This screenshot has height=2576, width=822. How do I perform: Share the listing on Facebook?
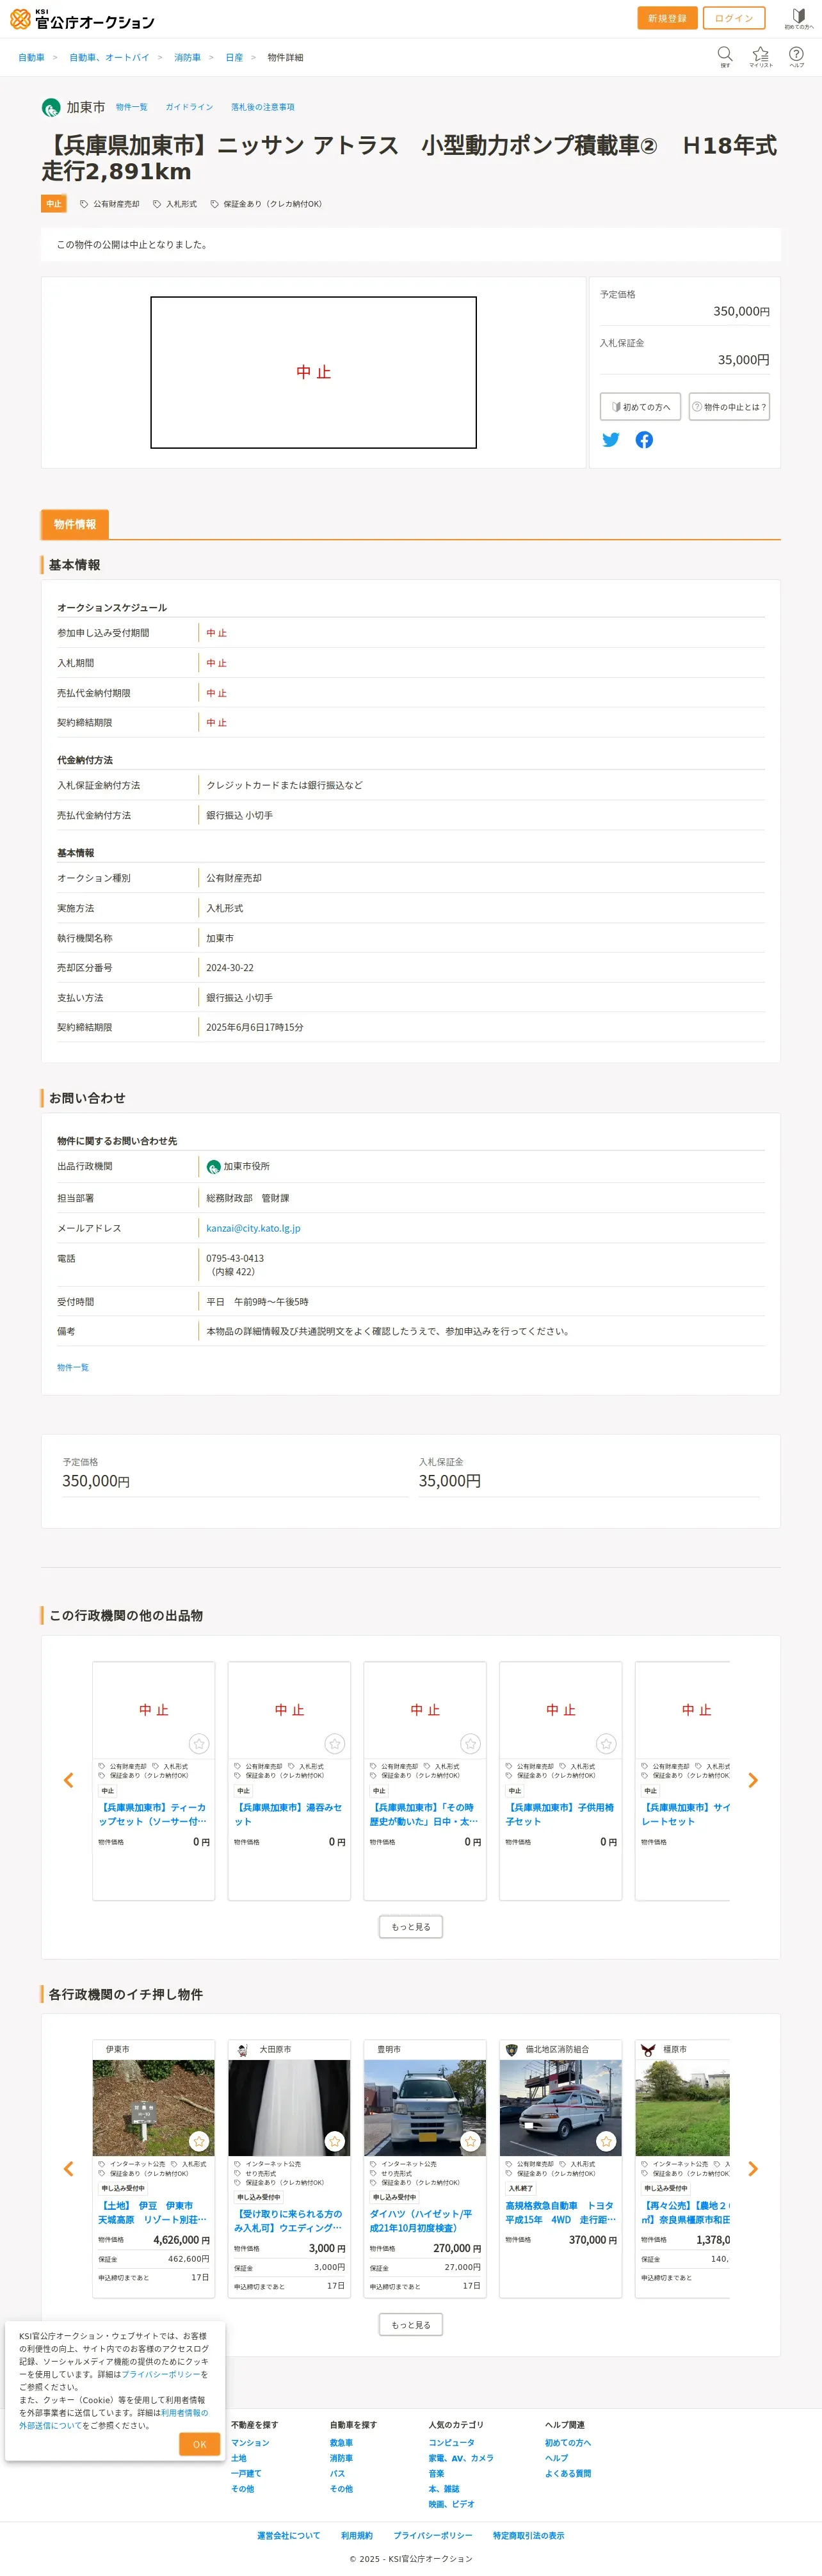point(644,440)
